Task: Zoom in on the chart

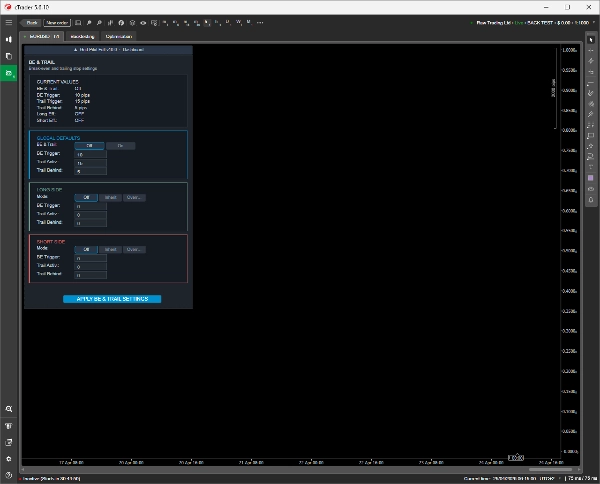Action: click(x=89, y=23)
